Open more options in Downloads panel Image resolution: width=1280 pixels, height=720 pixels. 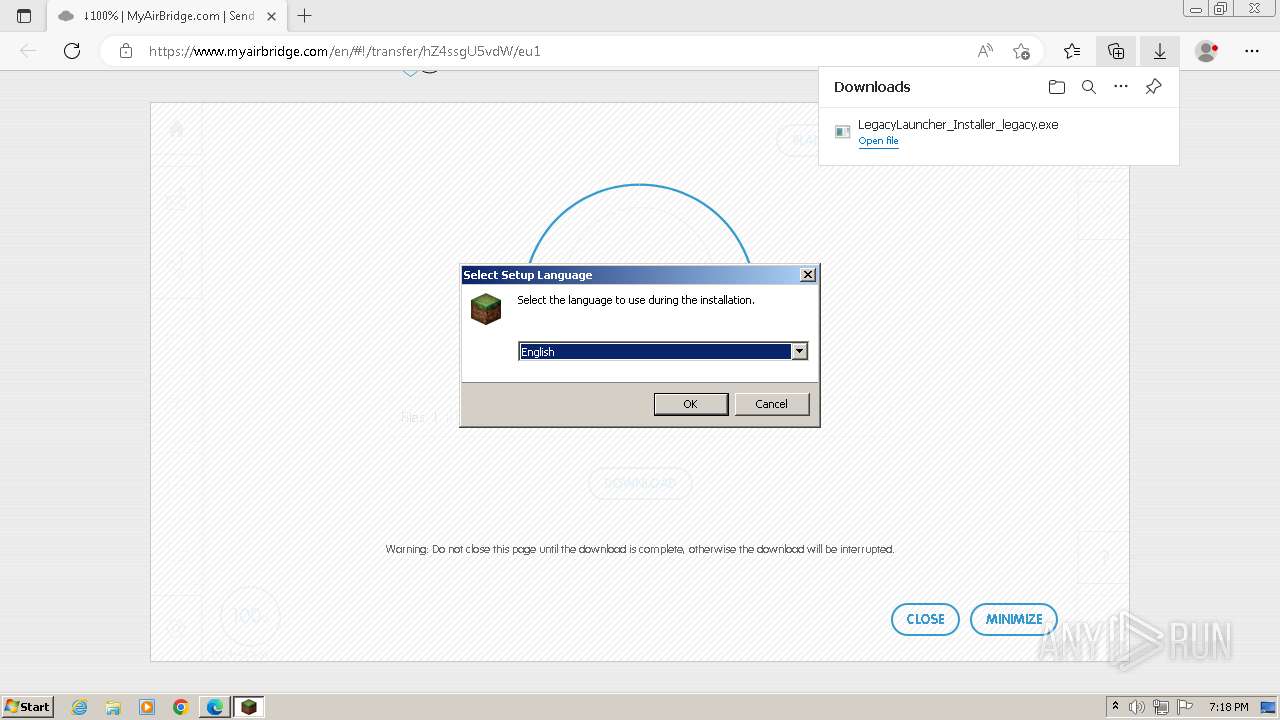[1121, 87]
